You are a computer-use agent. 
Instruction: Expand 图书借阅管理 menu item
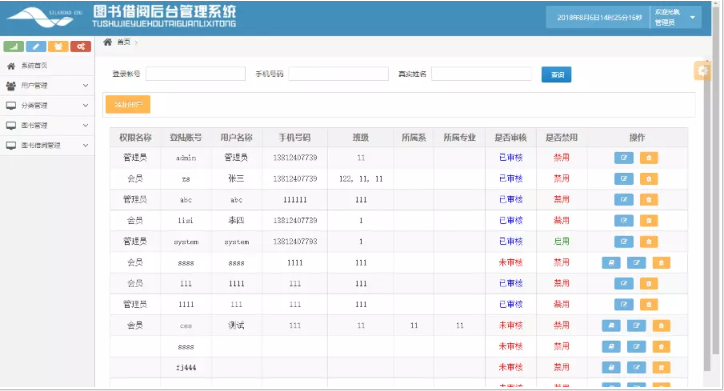(x=47, y=145)
